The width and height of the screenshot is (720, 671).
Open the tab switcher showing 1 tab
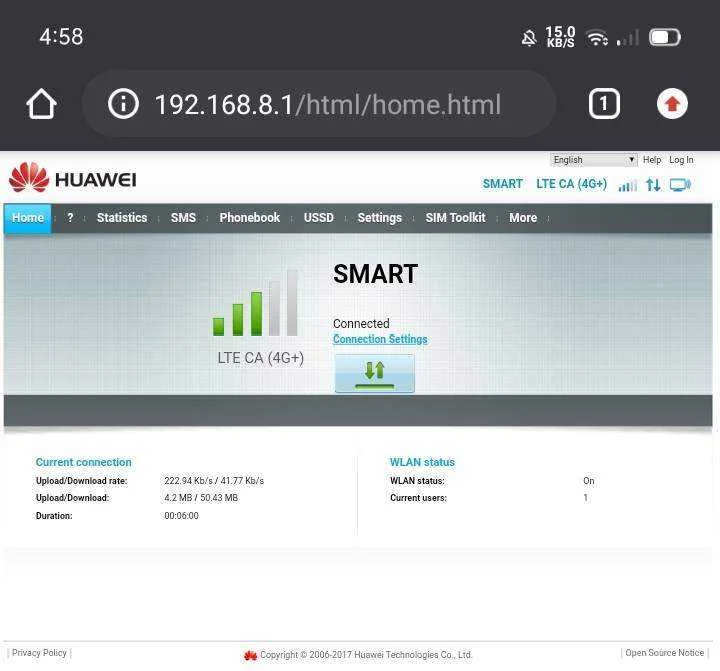[x=604, y=104]
